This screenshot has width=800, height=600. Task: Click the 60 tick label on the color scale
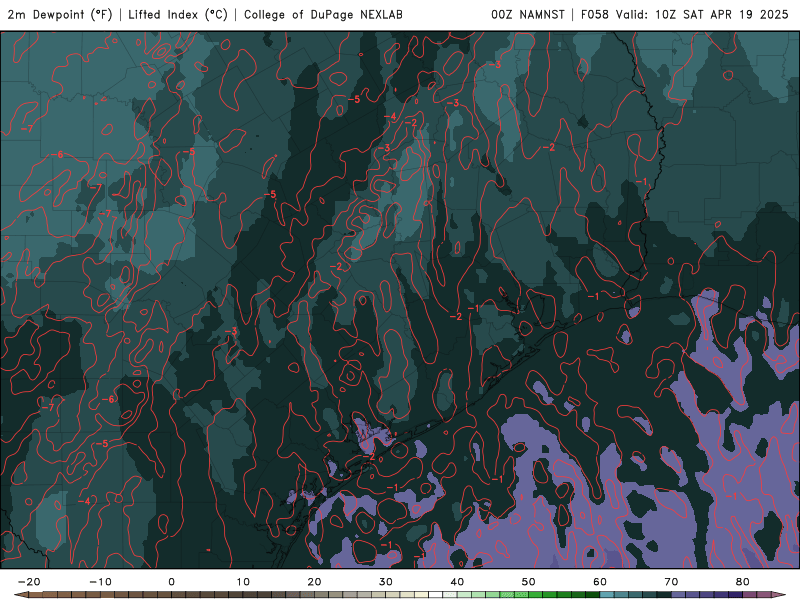pyautogui.click(x=600, y=582)
